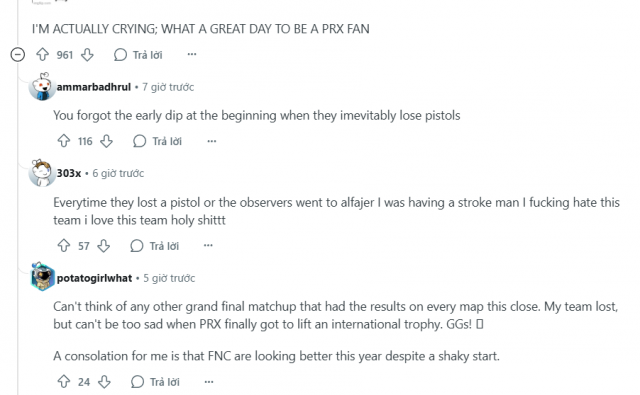This screenshot has height=395, width=640.
Task: Reply to 303x's comment
Action: point(155,246)
